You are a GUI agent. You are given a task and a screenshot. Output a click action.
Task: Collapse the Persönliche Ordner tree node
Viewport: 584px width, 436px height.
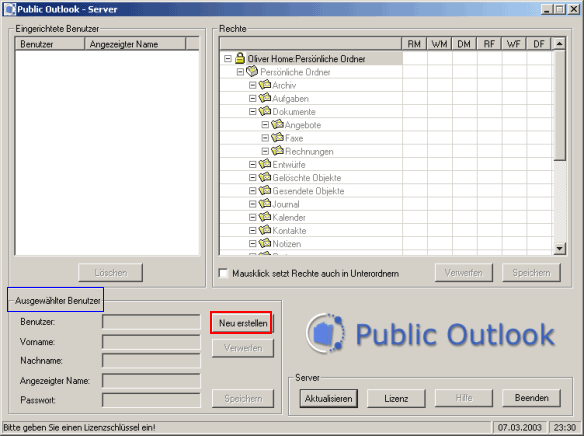pyautogui.click(x=240, y=71)
